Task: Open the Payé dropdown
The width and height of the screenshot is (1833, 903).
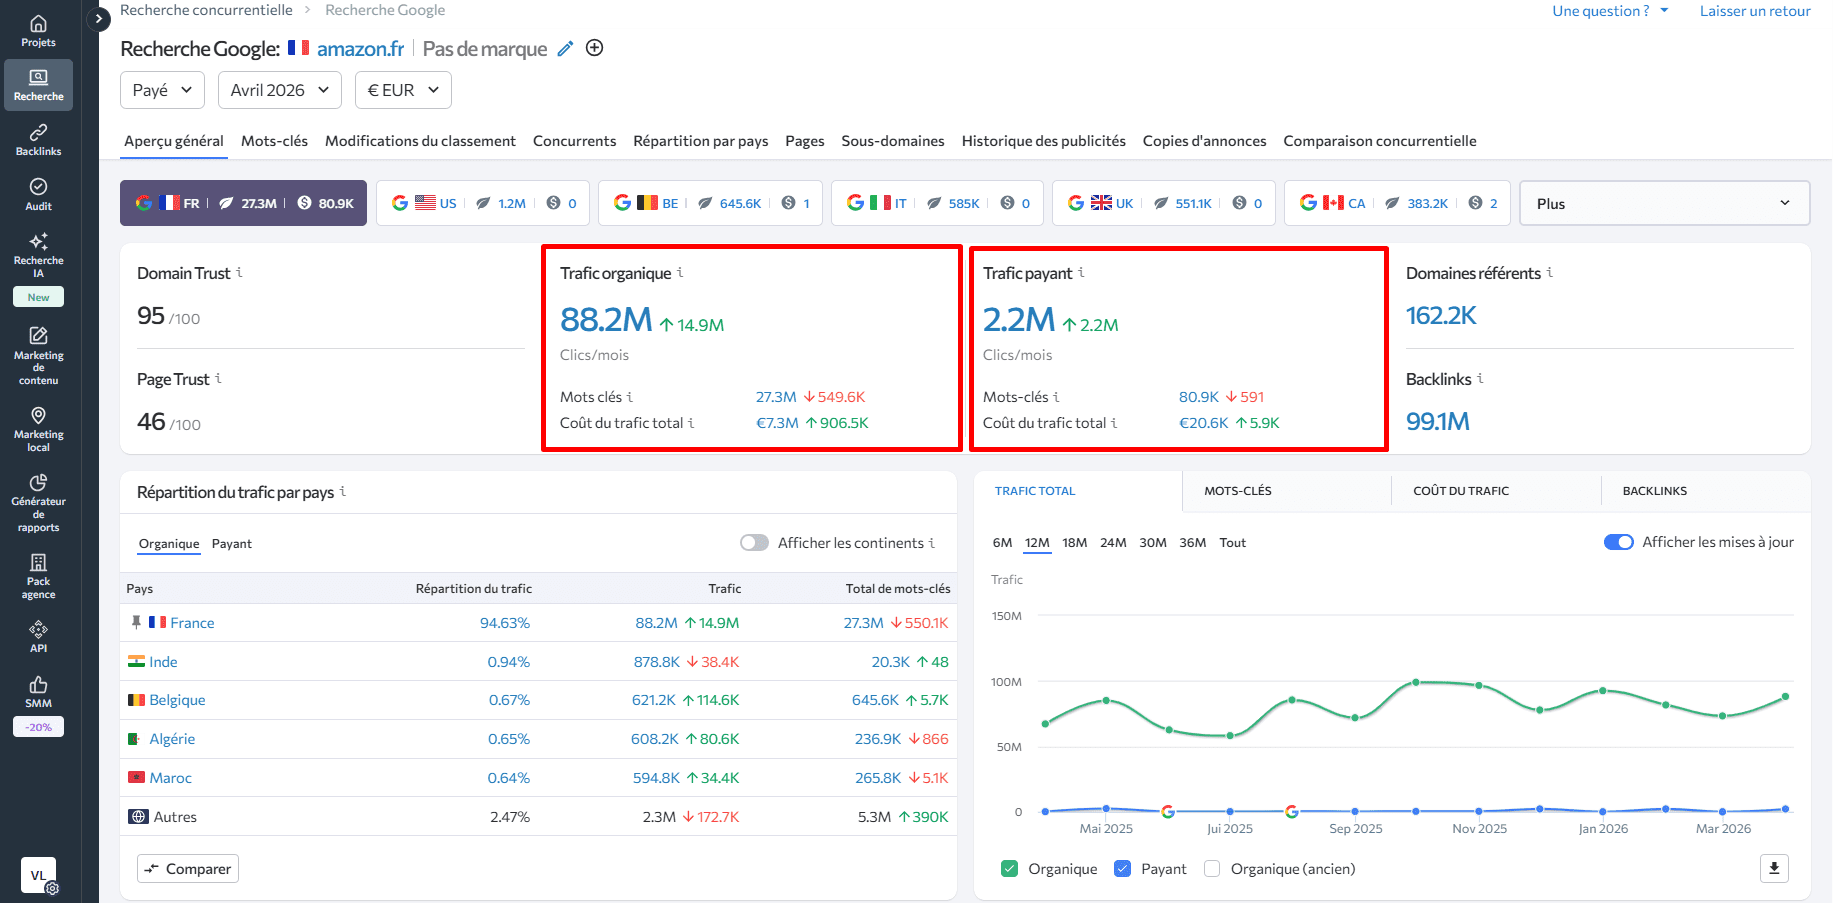Action: coord(162,90)
